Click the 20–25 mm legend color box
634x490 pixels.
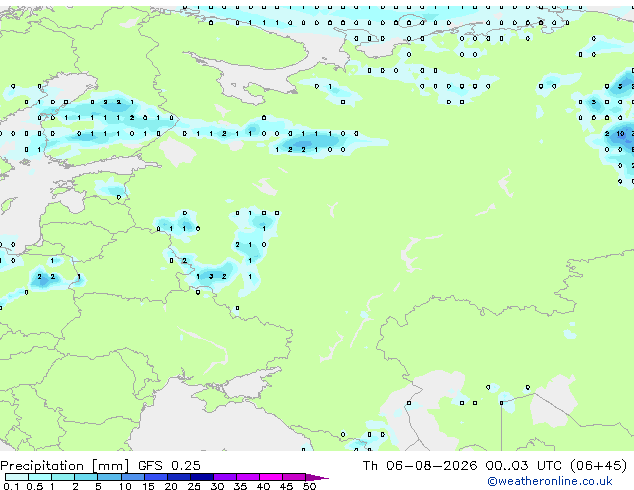pos(178,477)
